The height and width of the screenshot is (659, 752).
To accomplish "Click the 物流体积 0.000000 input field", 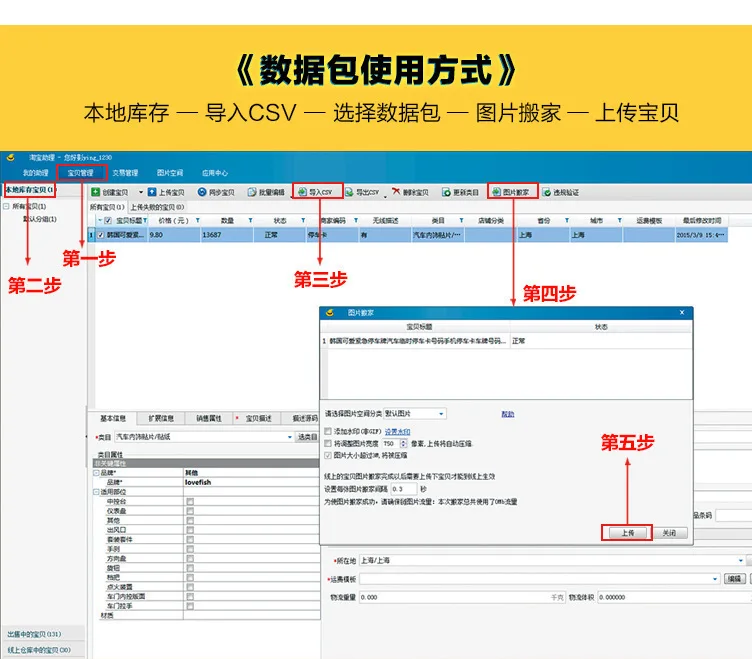I will pyautogui.click(x=674, y=597).
